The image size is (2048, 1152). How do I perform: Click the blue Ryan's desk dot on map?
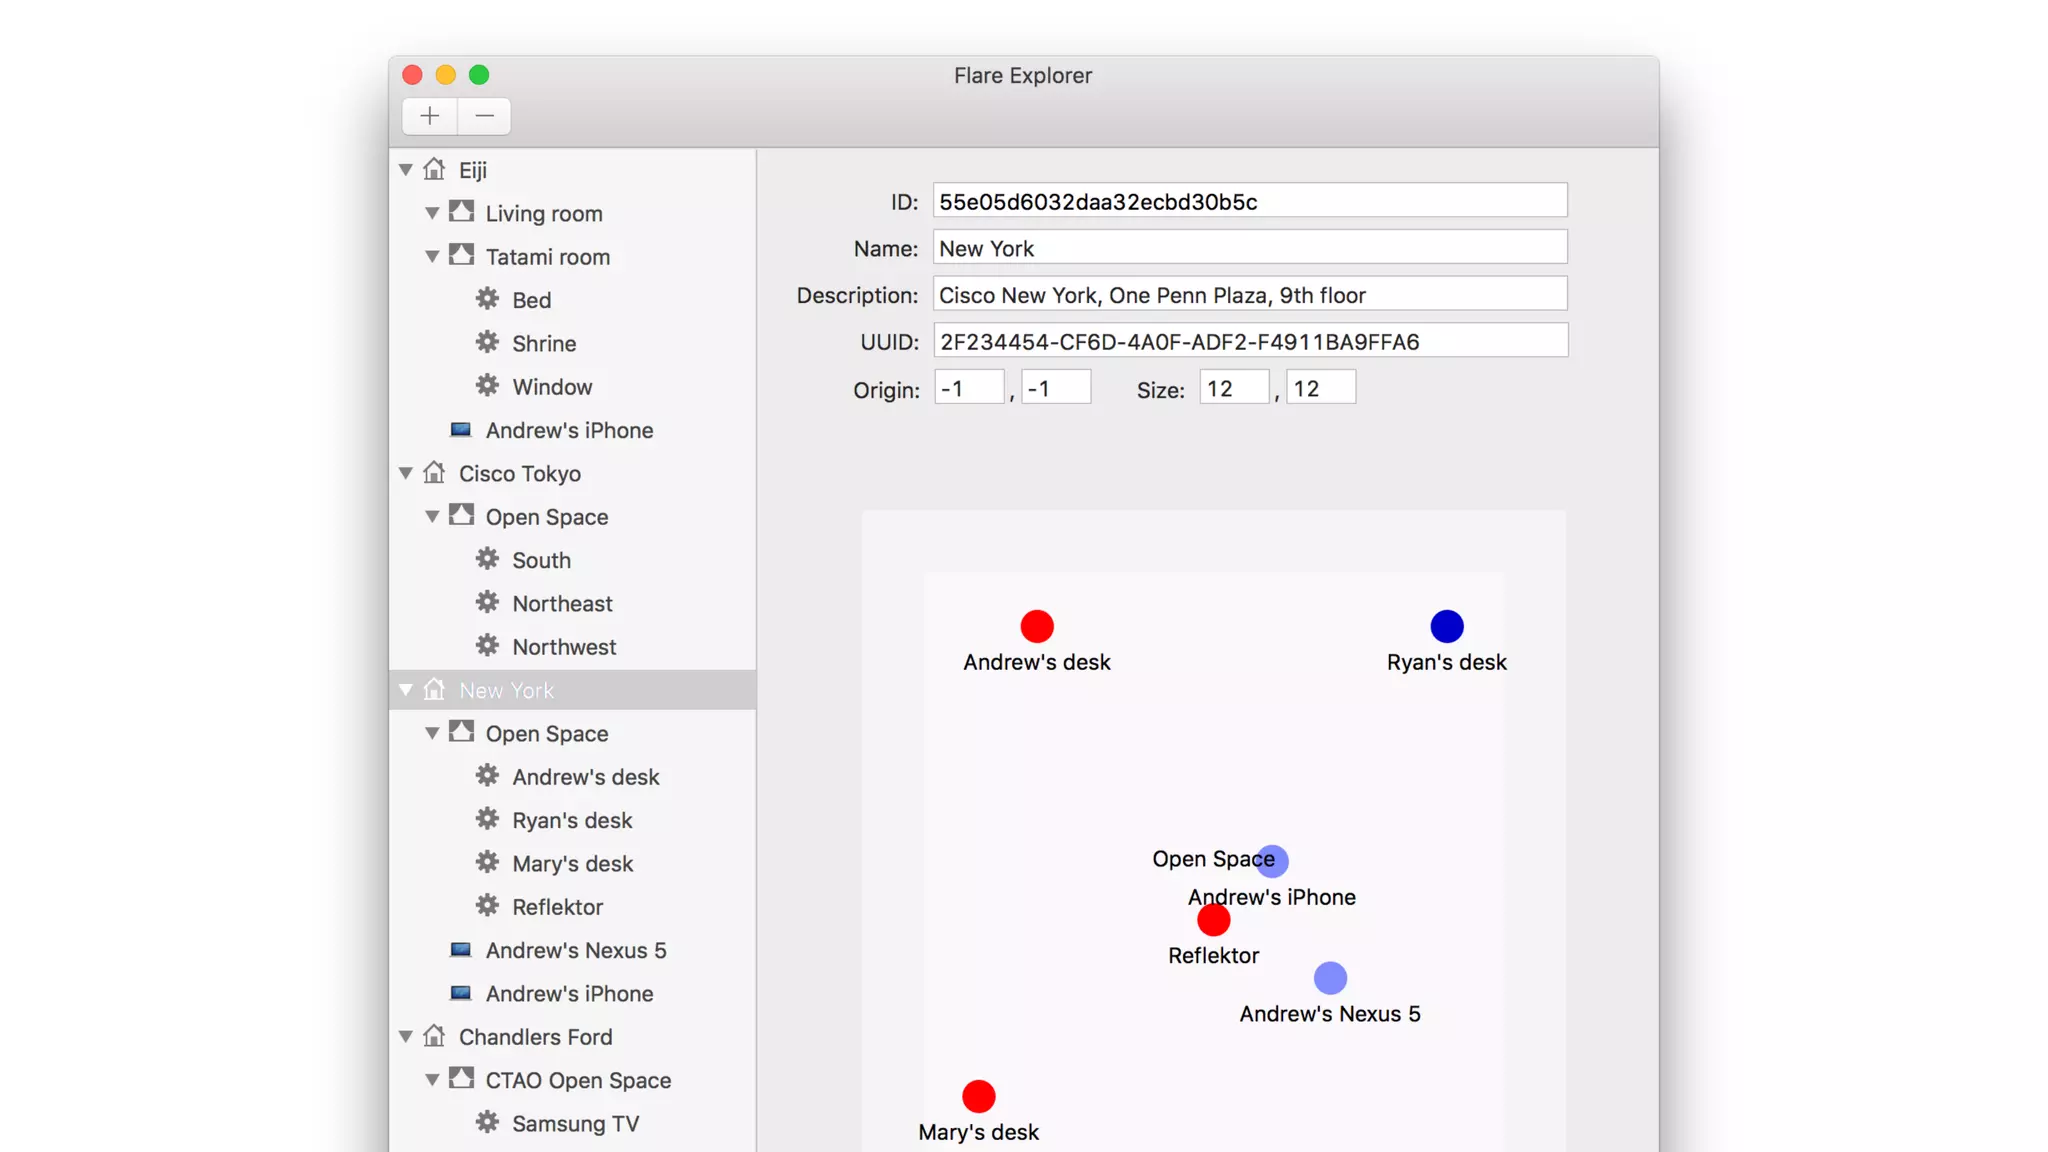coord(1446,626)
